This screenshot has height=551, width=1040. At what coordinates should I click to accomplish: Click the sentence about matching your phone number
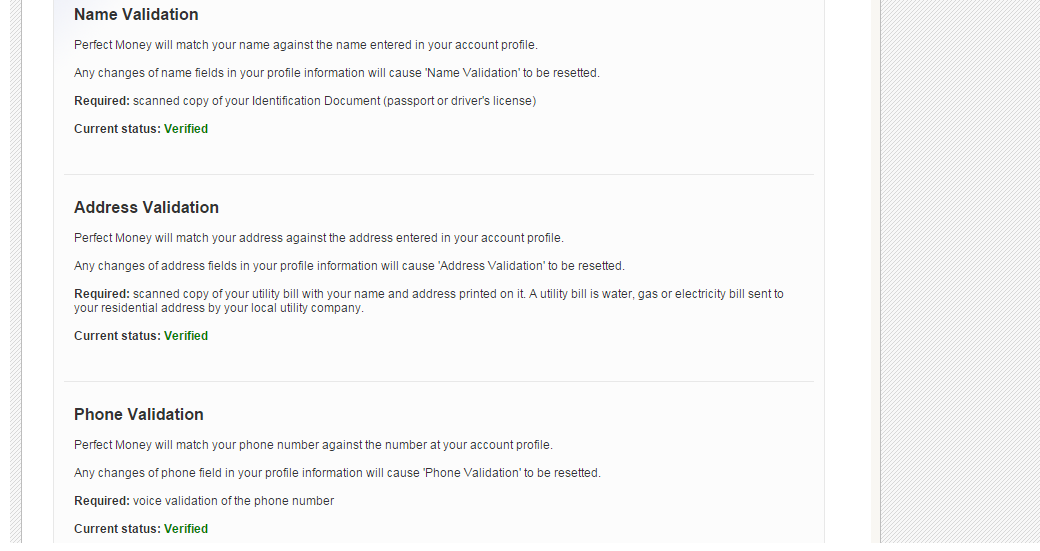point(313,445)
